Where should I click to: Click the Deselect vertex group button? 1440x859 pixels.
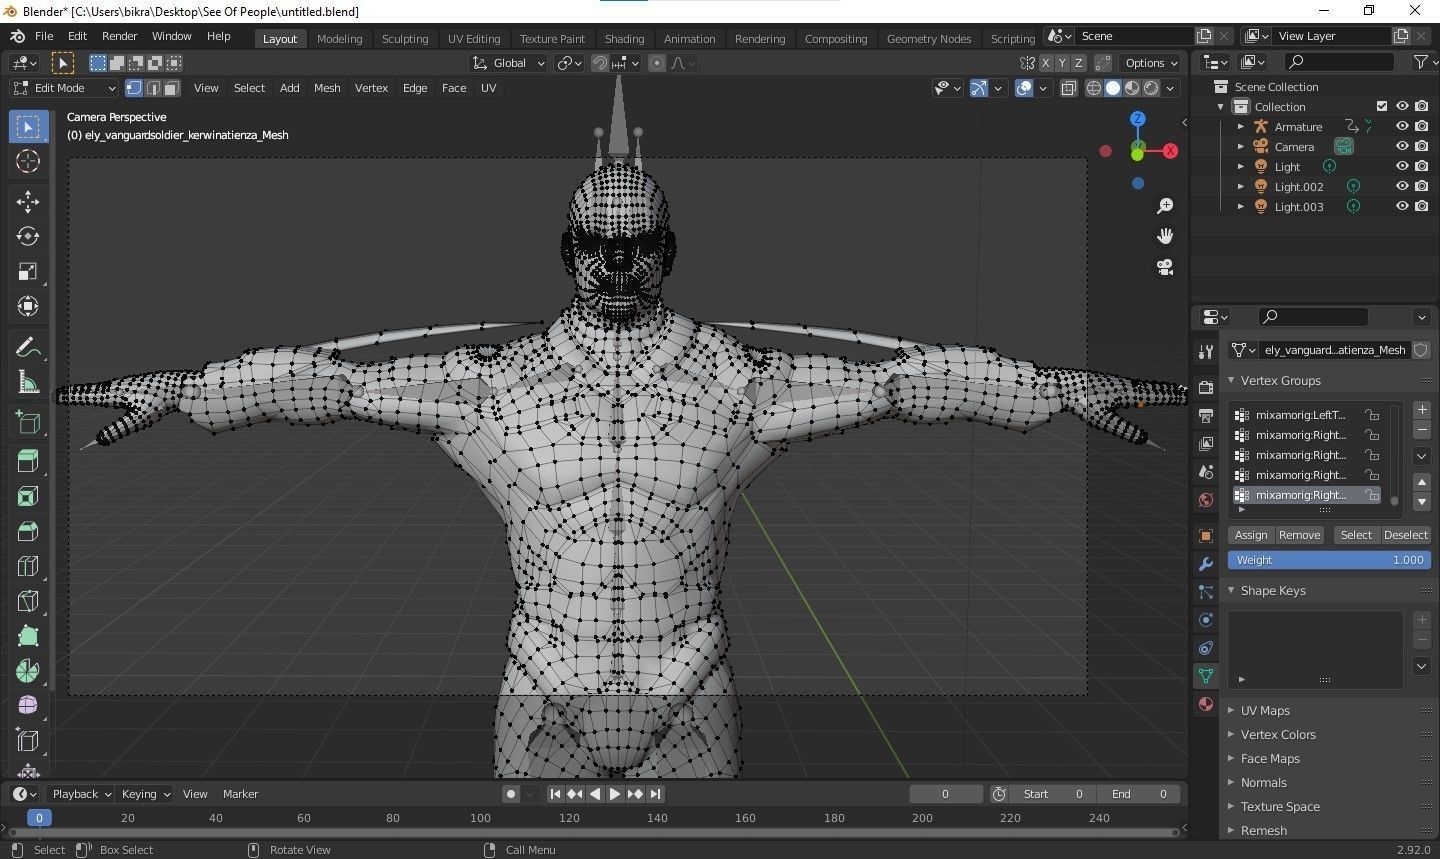1406,535
